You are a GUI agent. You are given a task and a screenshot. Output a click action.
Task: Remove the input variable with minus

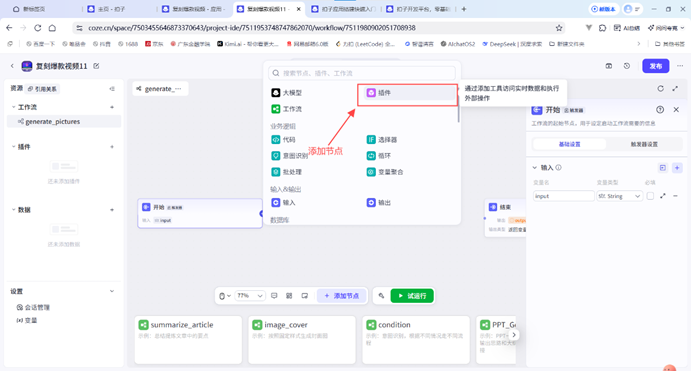(x=675, y=196)
